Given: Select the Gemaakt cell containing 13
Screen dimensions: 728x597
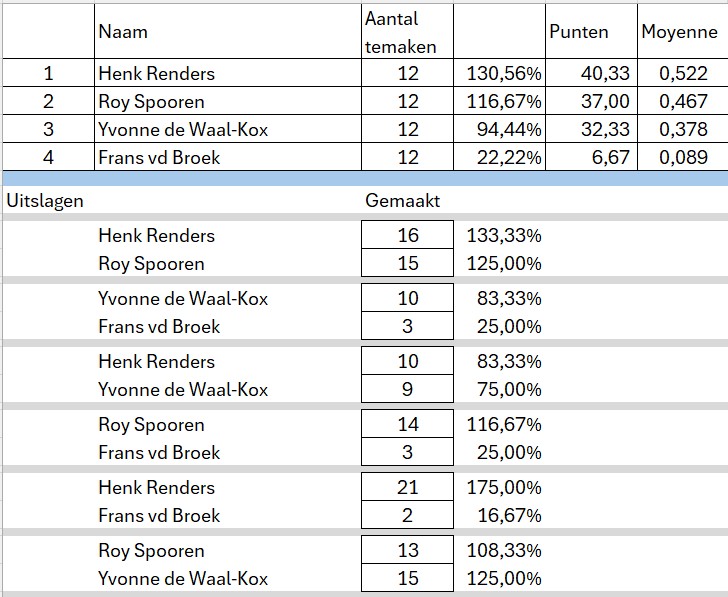Looking at the screenshot, I should point(407,550).
